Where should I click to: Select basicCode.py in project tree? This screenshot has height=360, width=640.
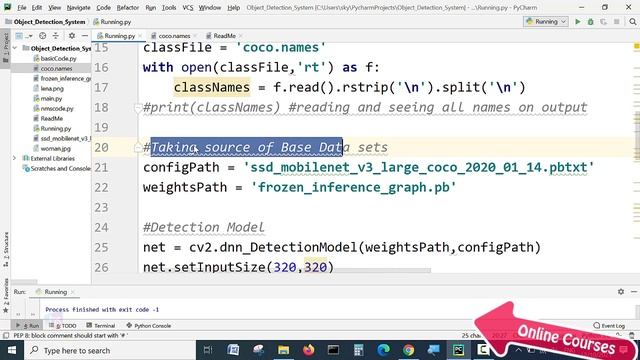[58, 58]
